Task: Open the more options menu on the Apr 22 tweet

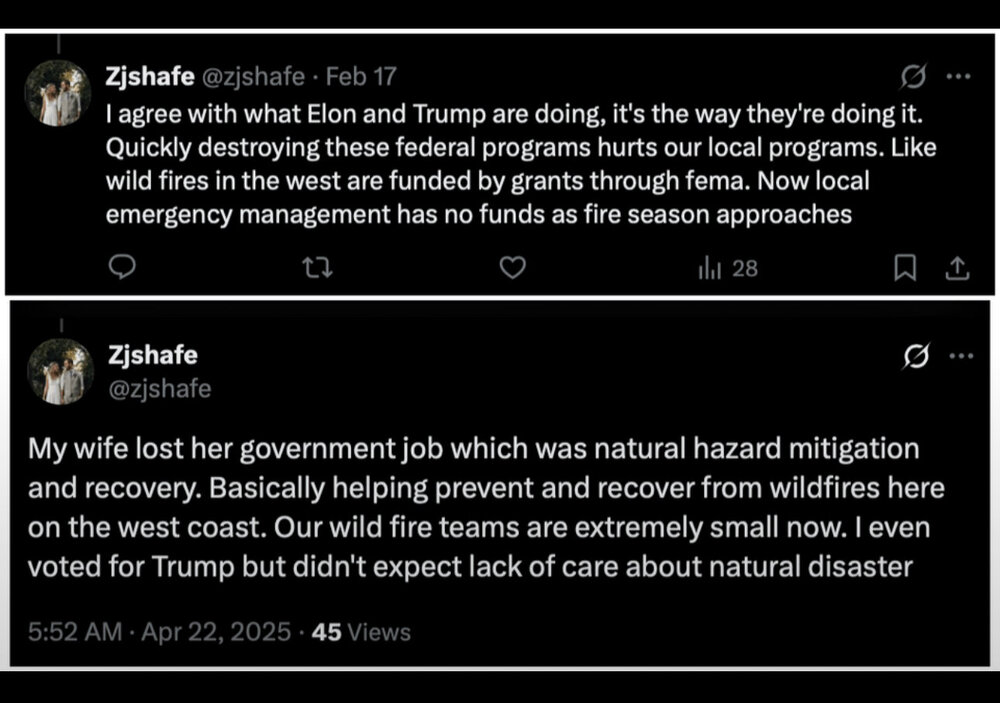Action: 960,356
